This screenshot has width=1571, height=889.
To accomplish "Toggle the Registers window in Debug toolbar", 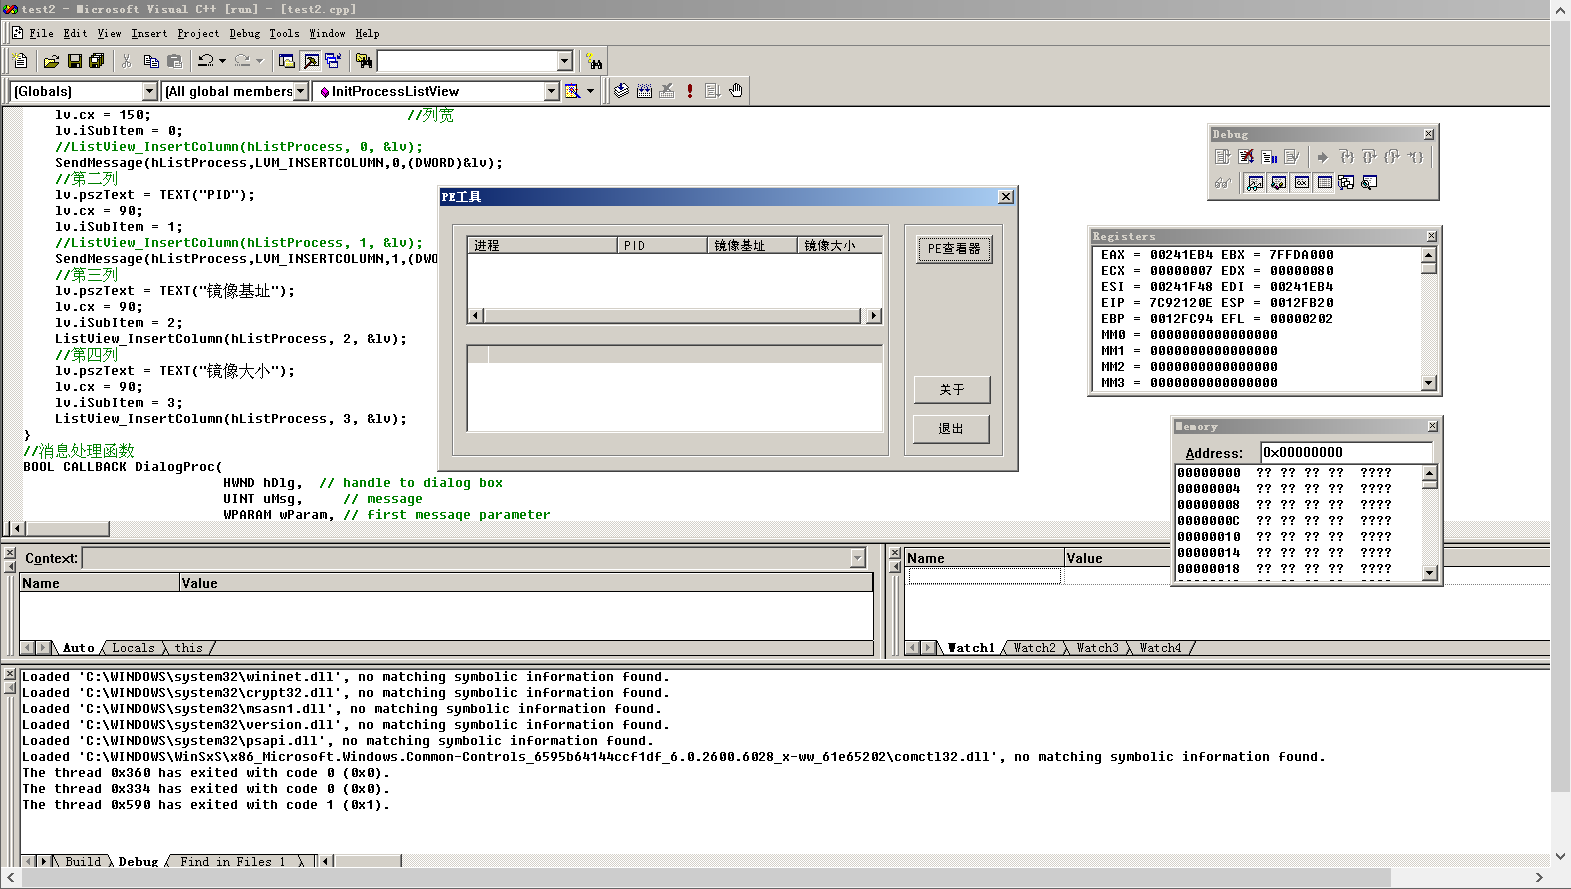I will point(1300,182).
